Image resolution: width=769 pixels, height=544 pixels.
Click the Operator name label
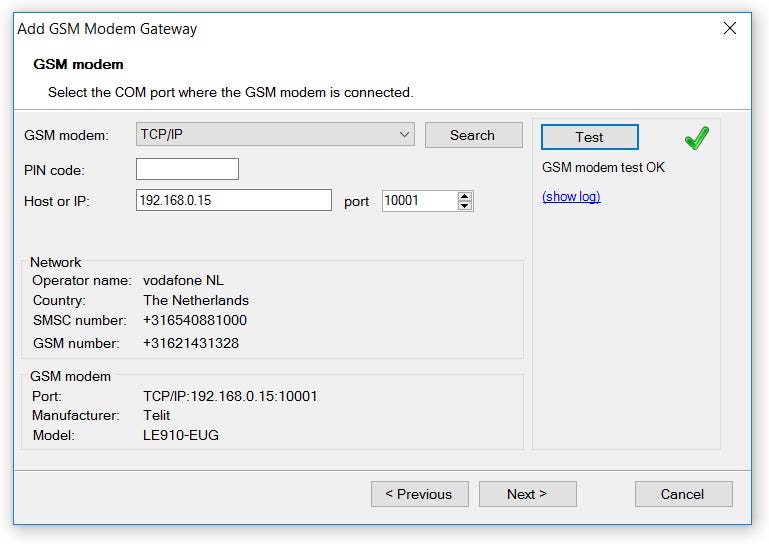[x=82, y=281]
